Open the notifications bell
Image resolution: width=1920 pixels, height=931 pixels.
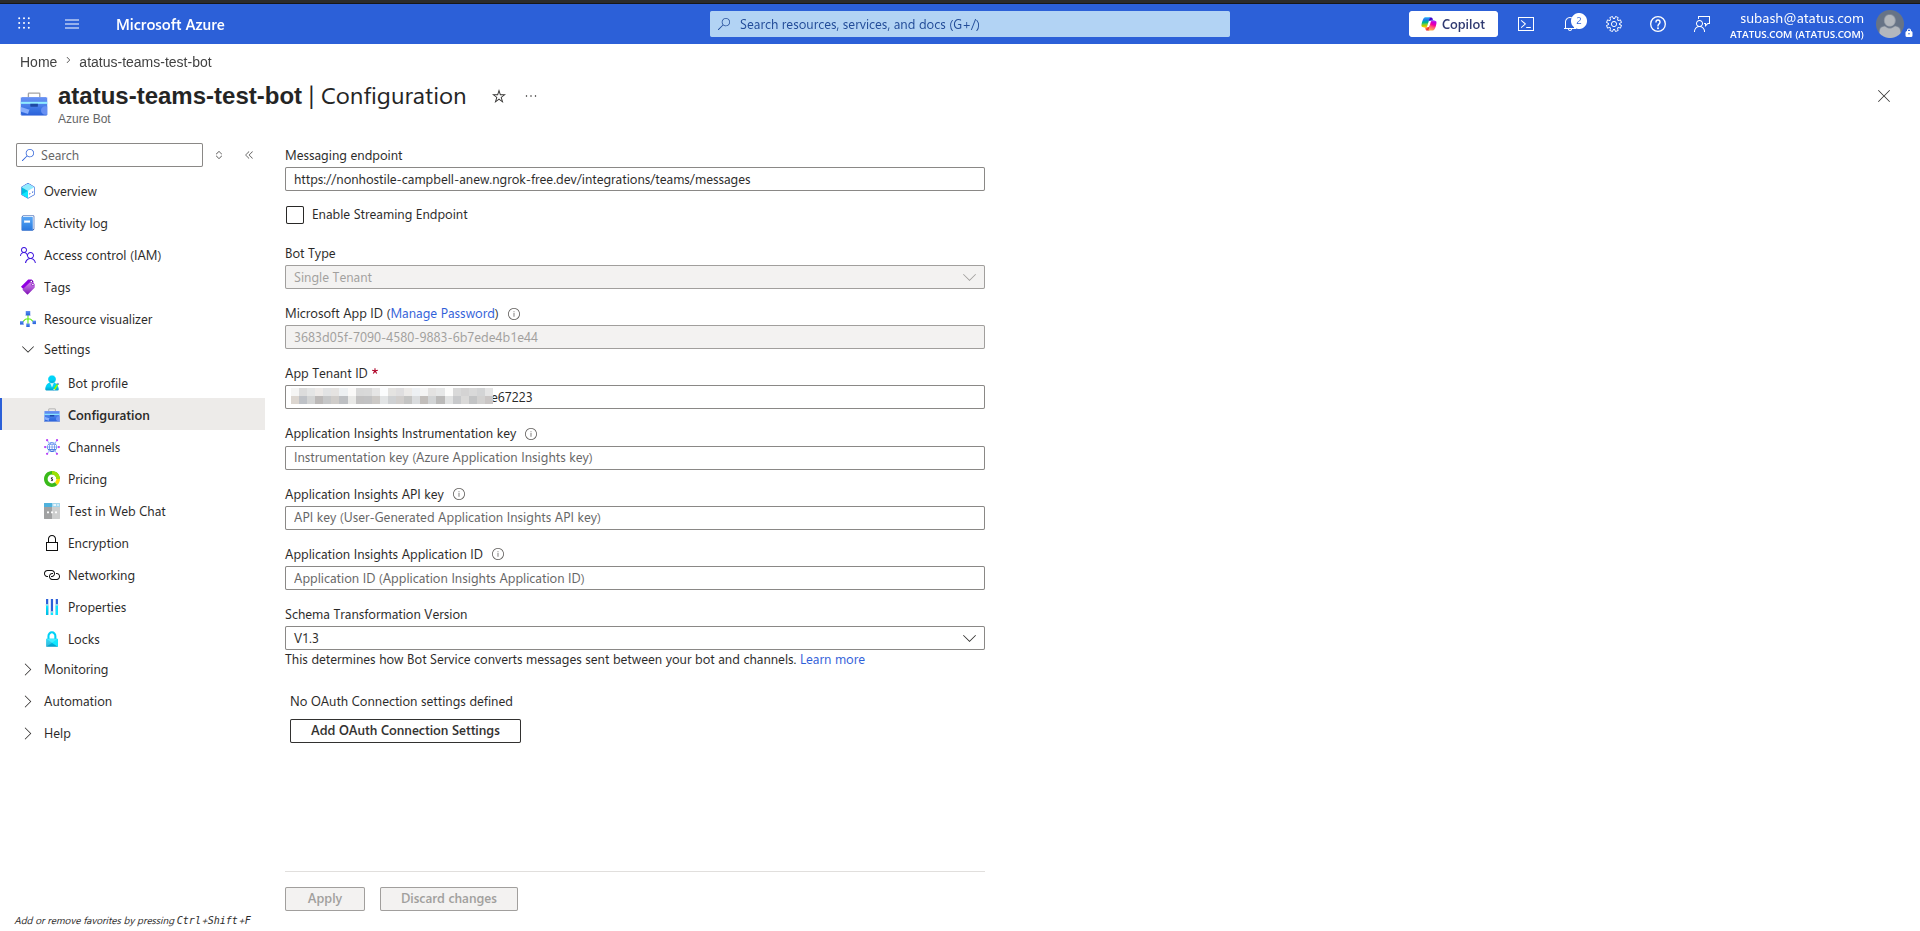tap(1572, 24)
